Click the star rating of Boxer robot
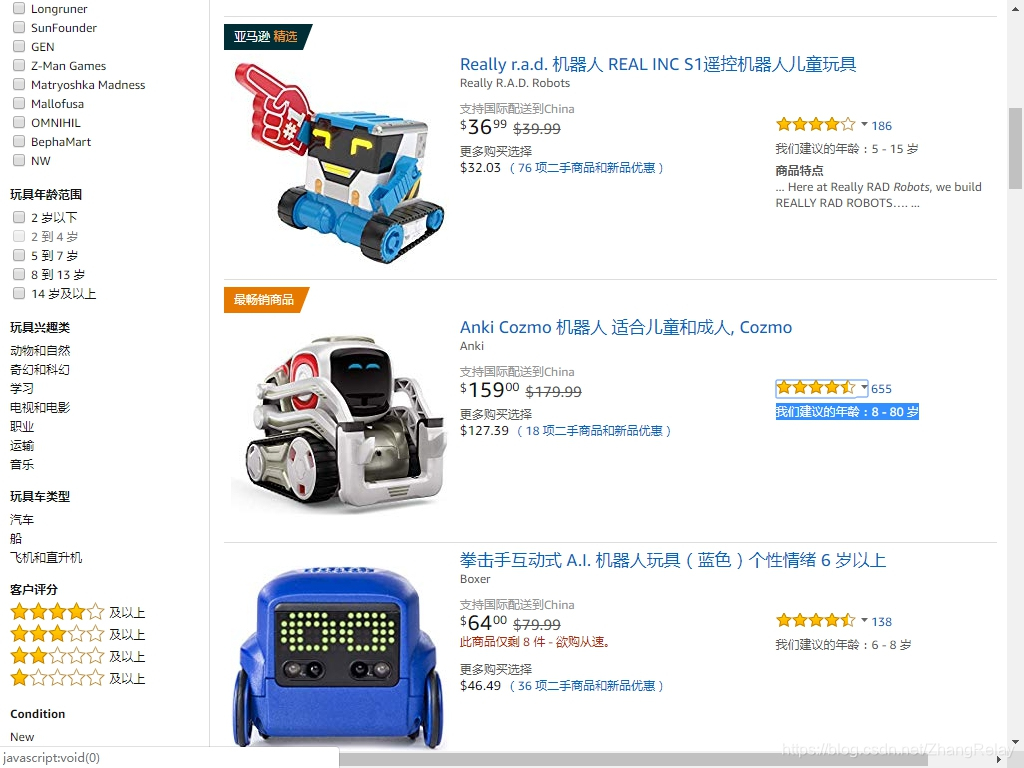 pyautogui.click(x=816, y=621)
